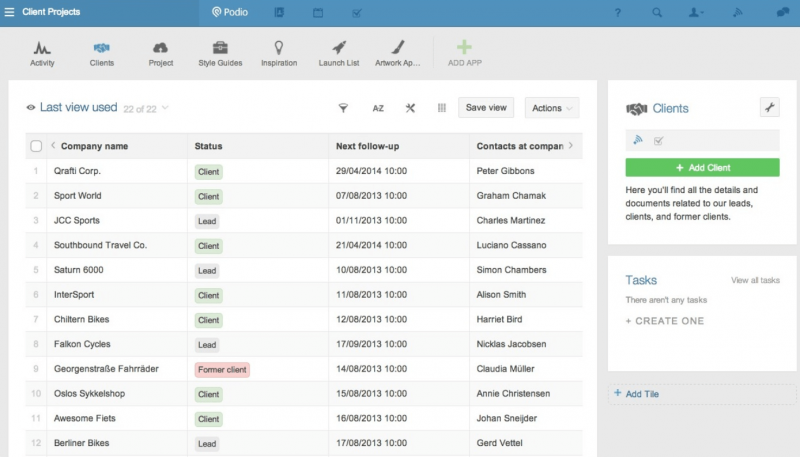The height and width of the screenshot is (457, 800).
Task: Click the AZ sort icon
Action: click(378, 108)
